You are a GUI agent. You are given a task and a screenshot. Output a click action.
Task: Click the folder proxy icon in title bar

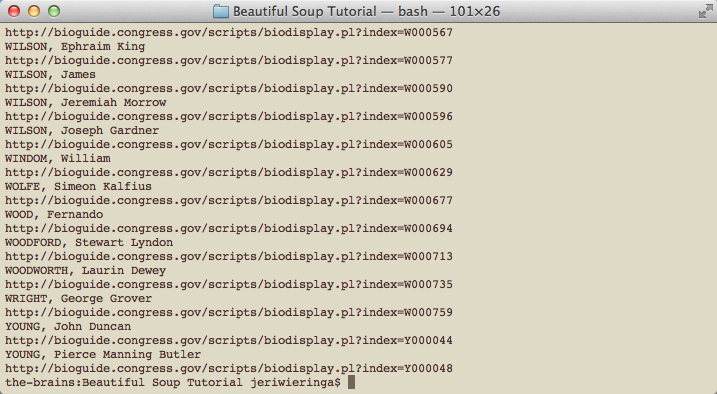pyautogui.click(x=221, y=11)
